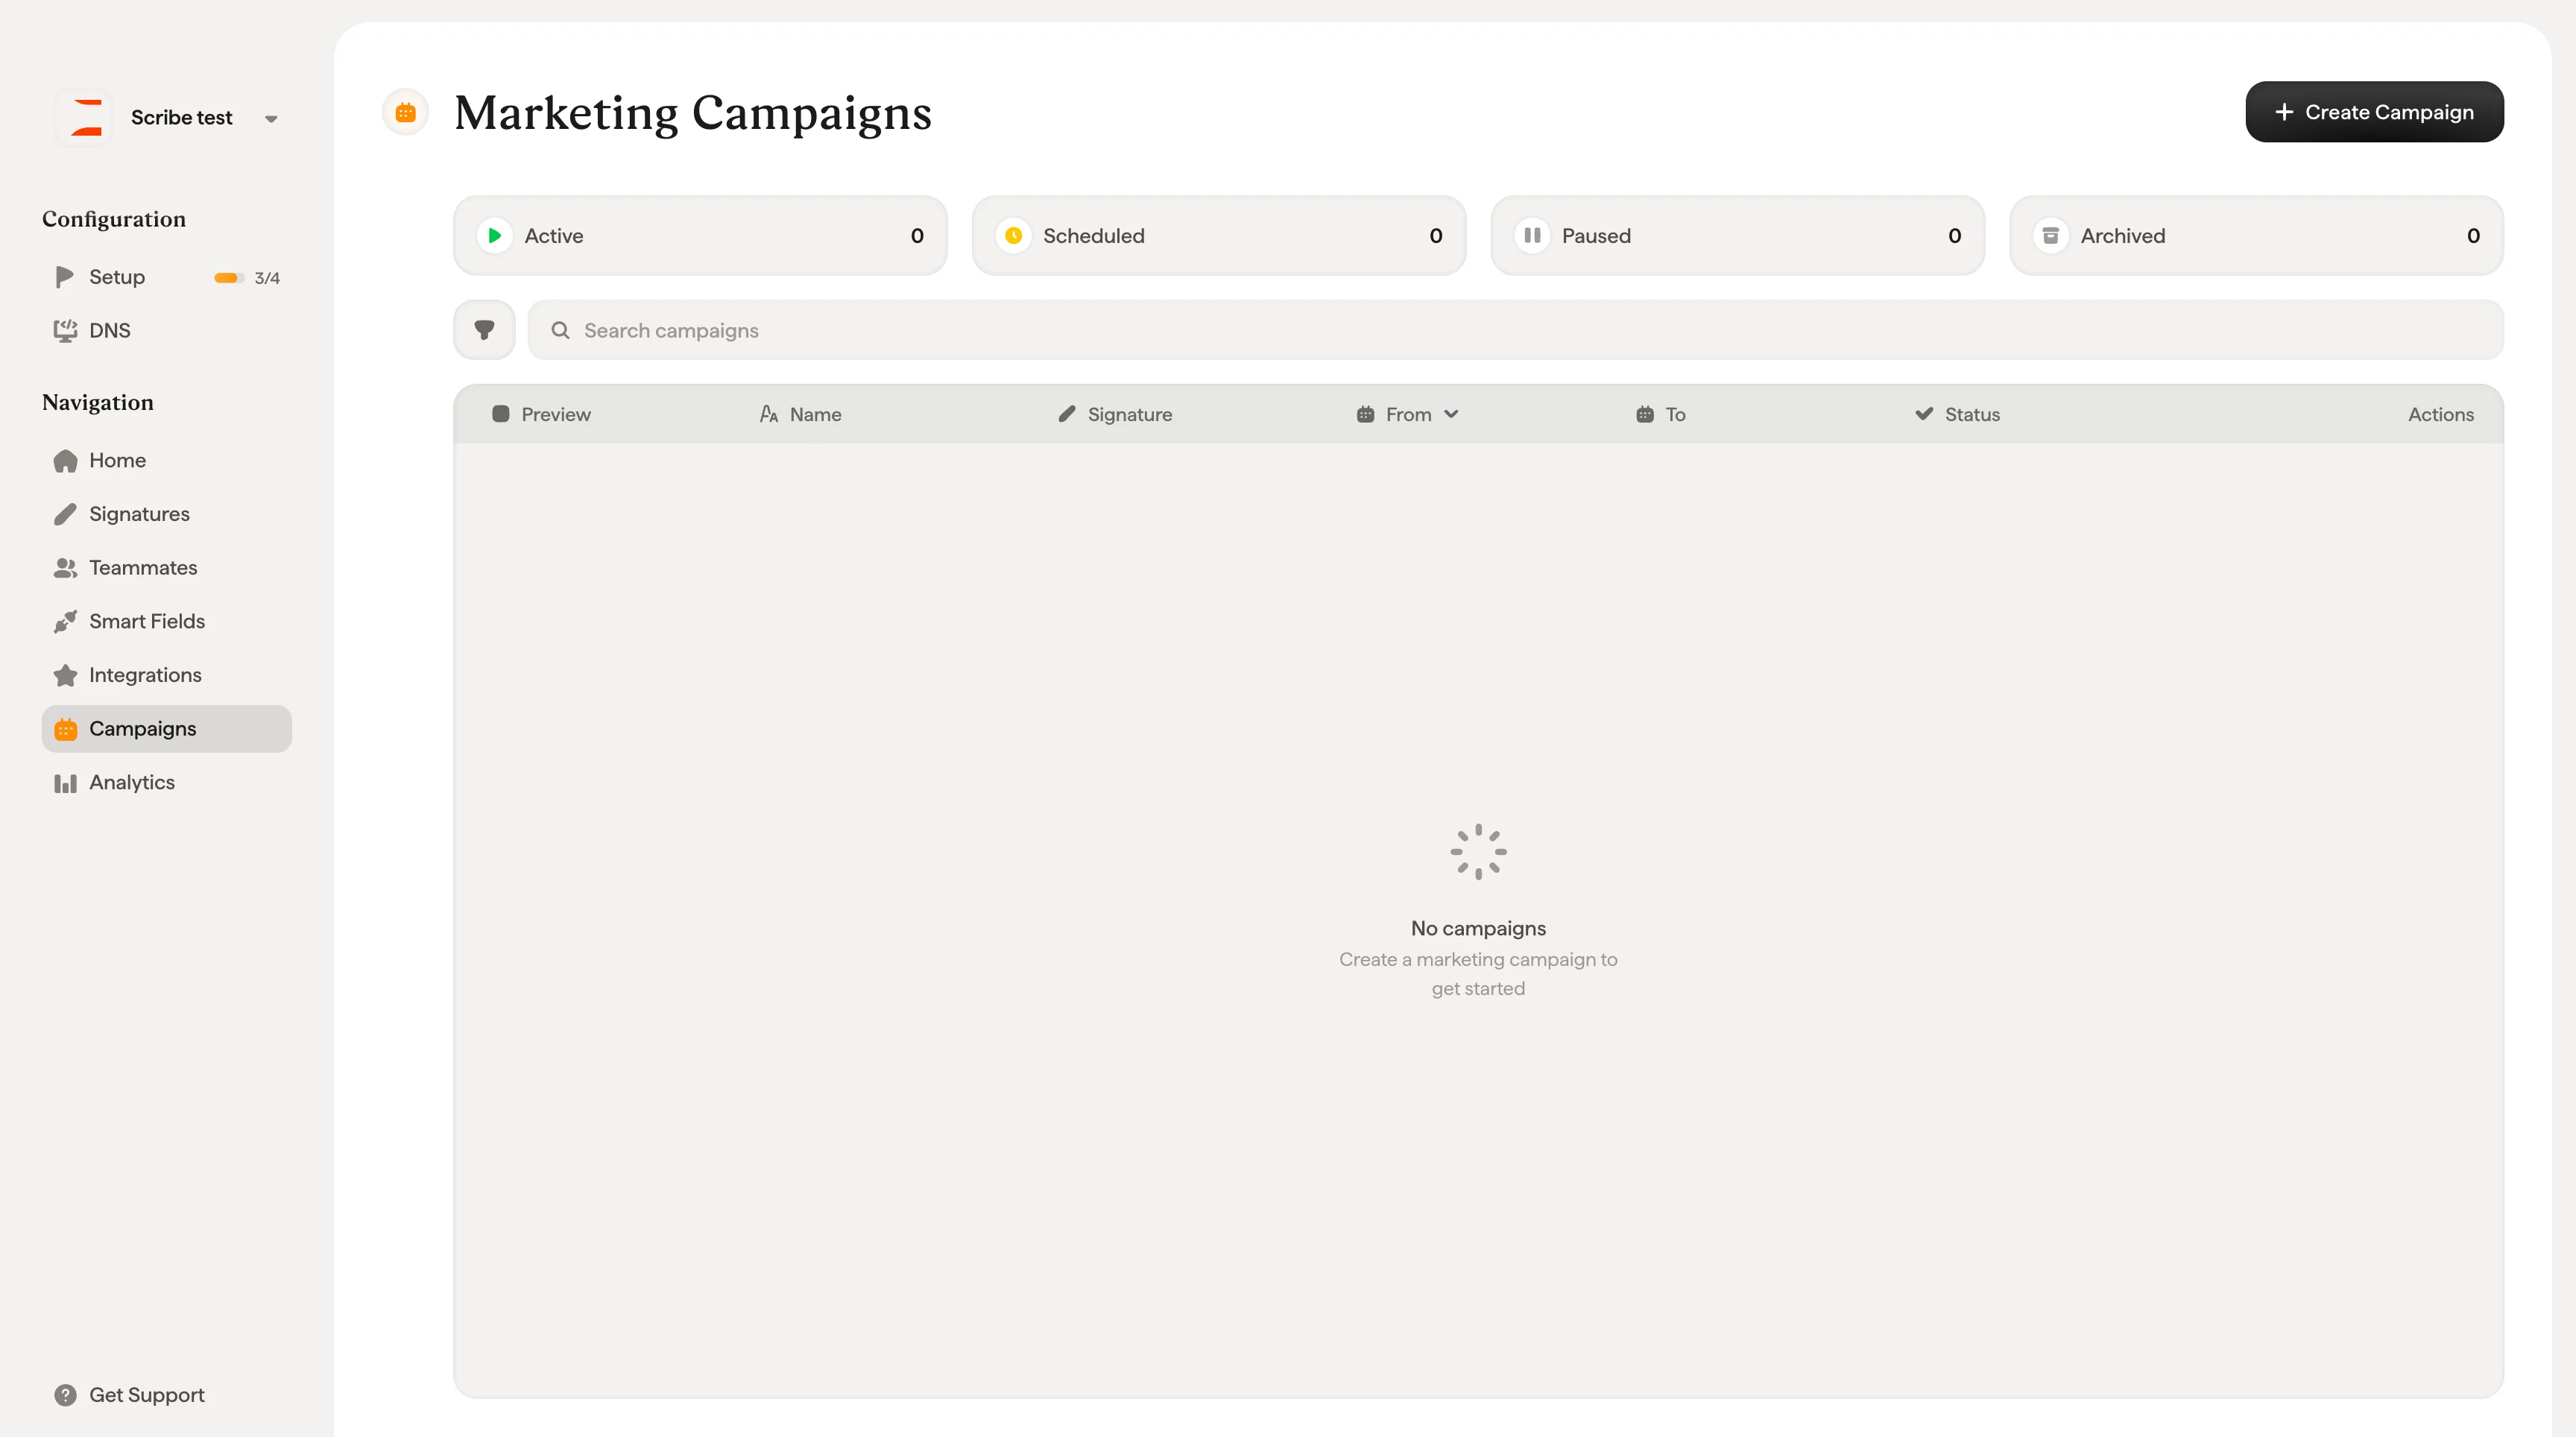2576x1437 pixels.
Task: Click the Setup flag icon
Action: click(x=65, y=277)
